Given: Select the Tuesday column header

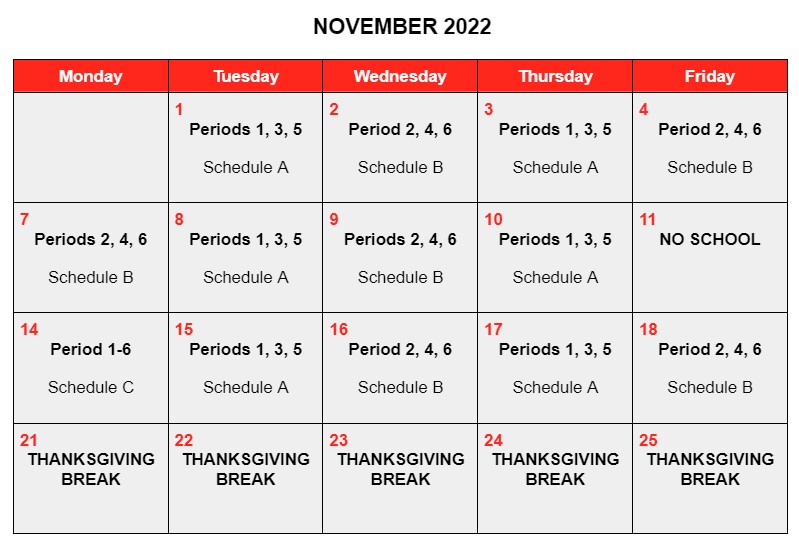Looking at the screenshot, I should pos(246,76).
